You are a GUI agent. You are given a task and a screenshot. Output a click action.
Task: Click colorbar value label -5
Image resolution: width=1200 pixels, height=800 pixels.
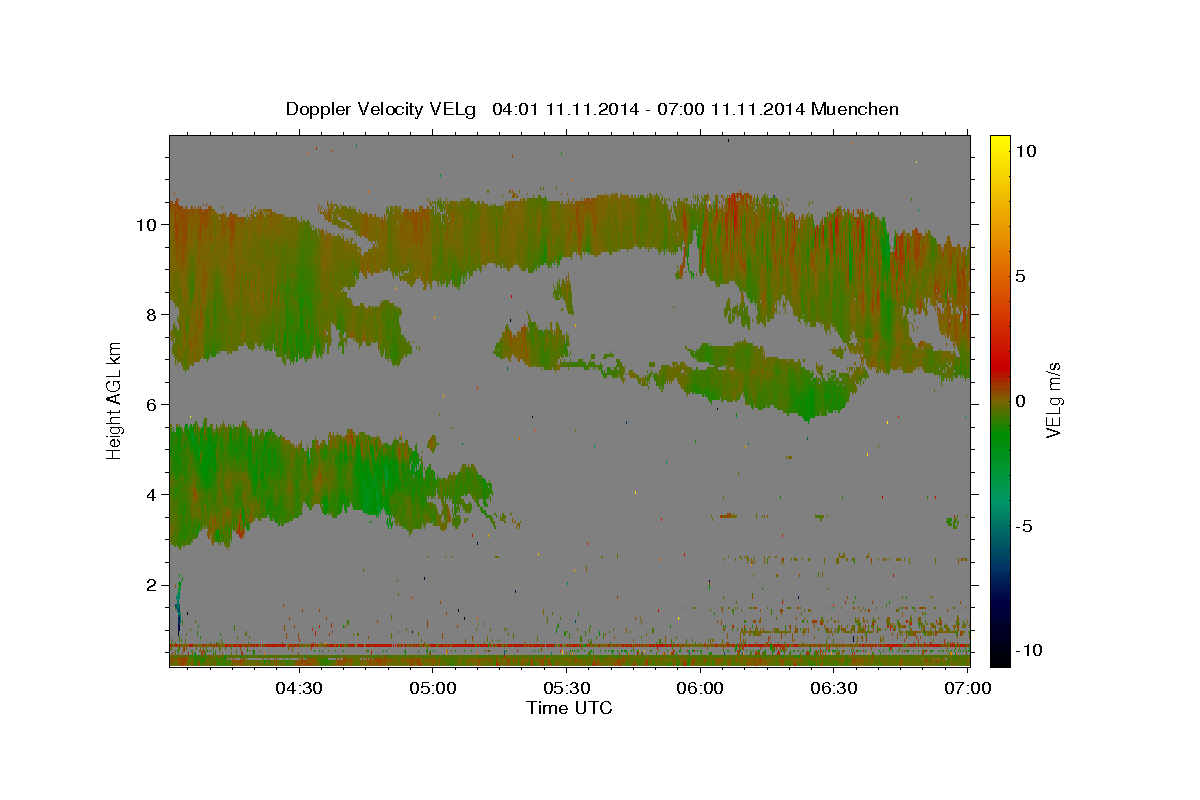coord(1025,525)
